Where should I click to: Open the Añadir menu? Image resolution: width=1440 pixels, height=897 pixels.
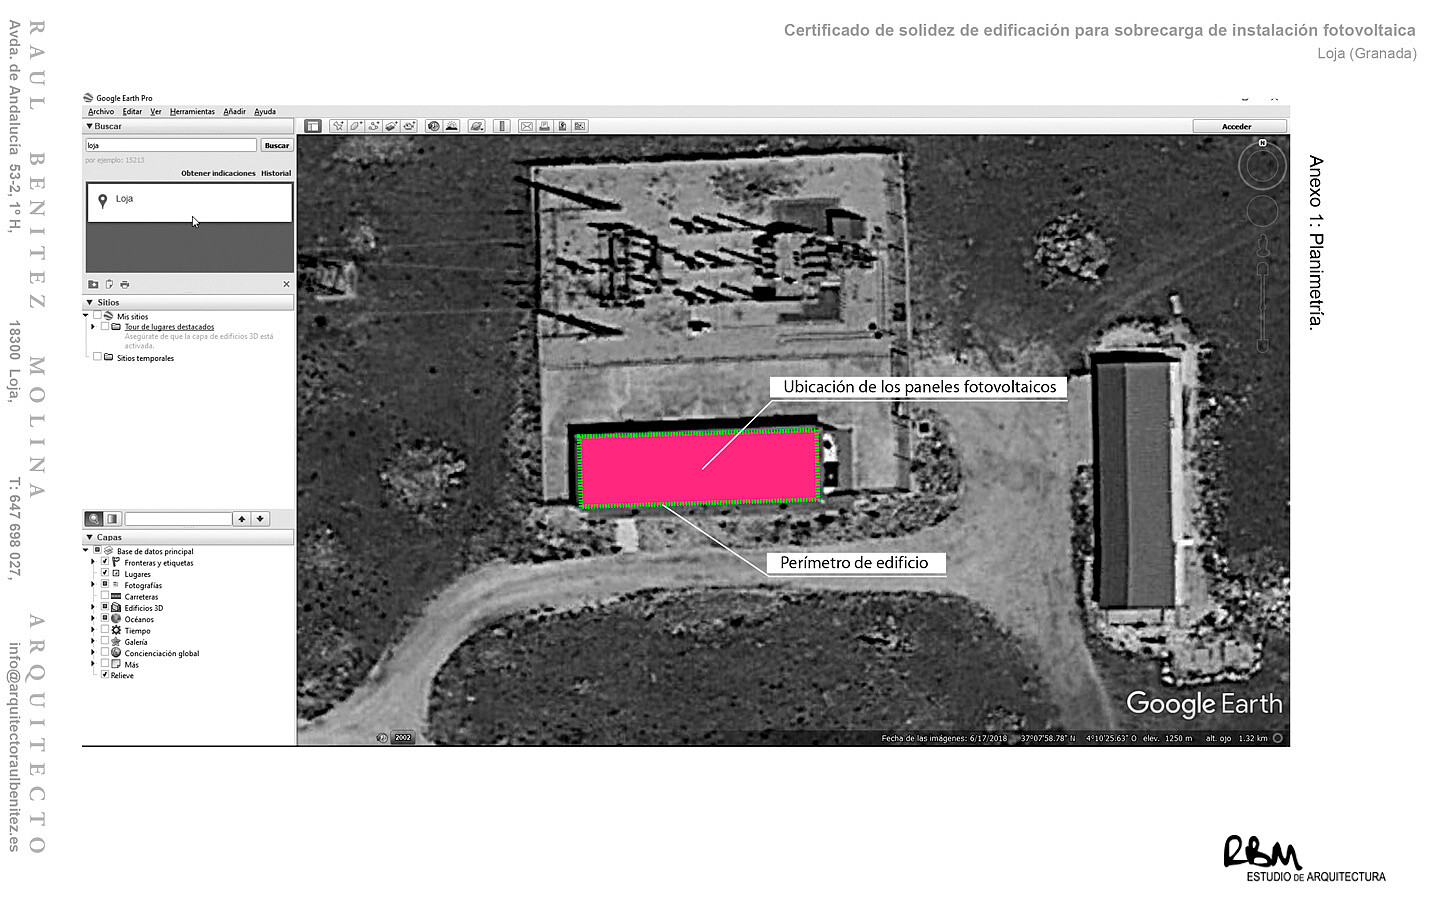[x=234, y=111]
